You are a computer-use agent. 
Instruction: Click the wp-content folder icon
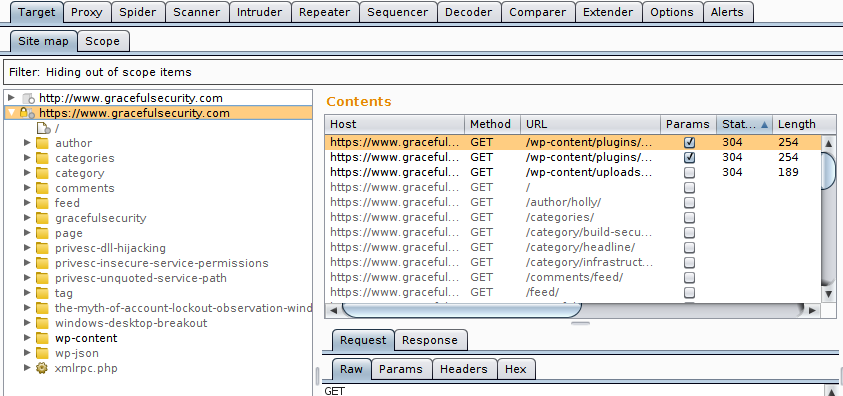42,339
